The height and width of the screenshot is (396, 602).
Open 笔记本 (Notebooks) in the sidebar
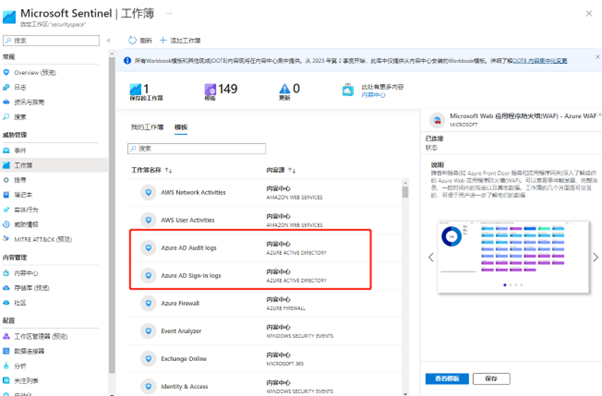23,195
